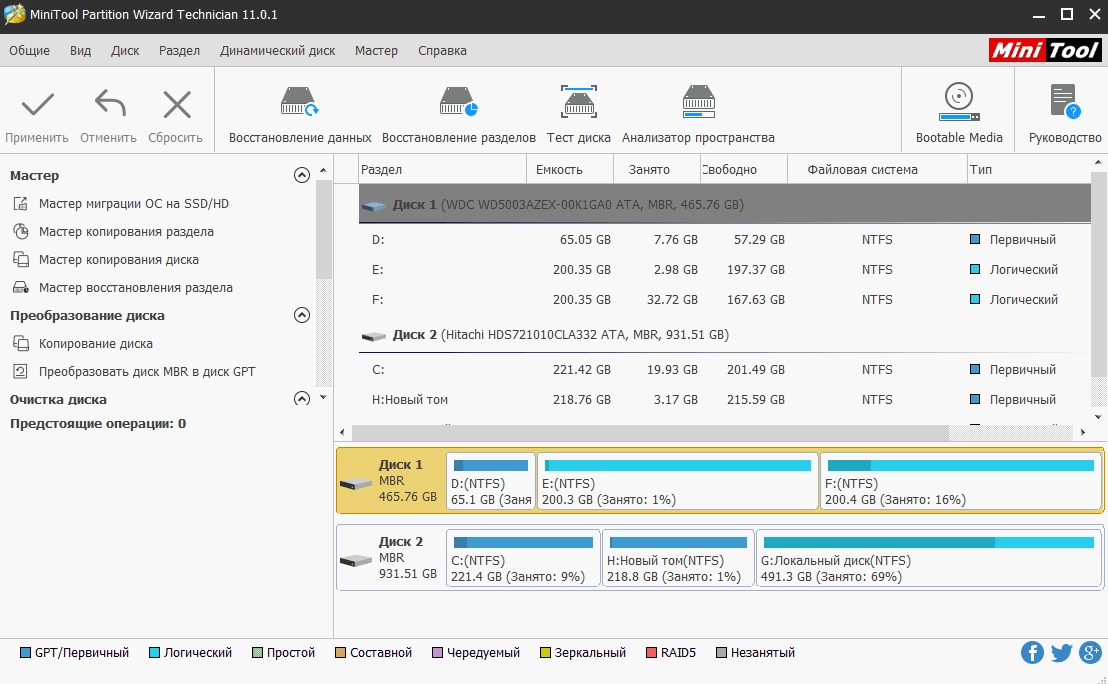The image size is (1108, 684).
Task: Sort by Емкость column header
Action: pyautogui.click(x=570, y=170)
